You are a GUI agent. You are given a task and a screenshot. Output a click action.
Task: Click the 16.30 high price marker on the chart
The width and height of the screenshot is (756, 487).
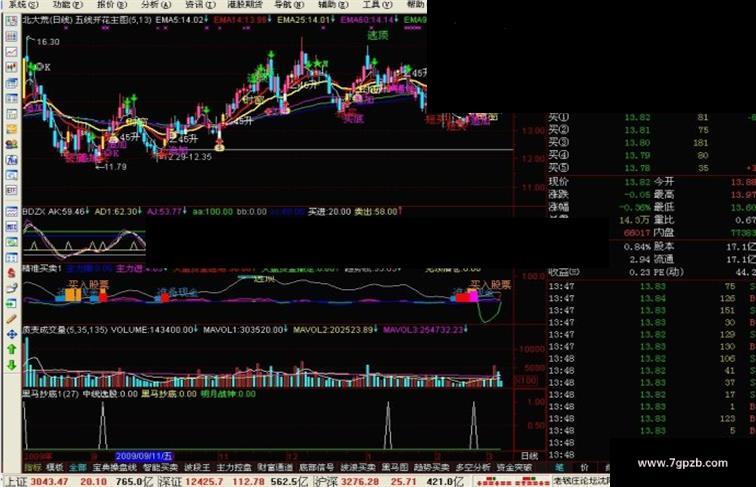[x=48, y=42]
